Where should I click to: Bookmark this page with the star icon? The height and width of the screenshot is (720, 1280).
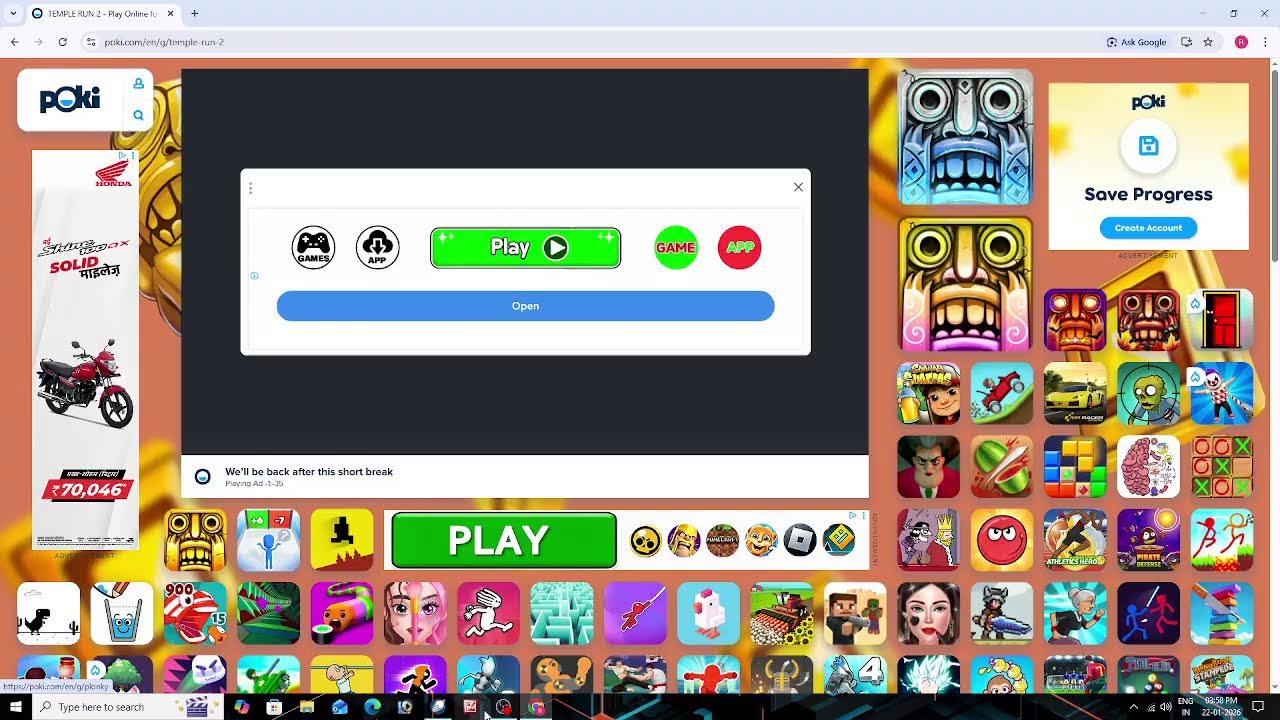[1208, 42]
